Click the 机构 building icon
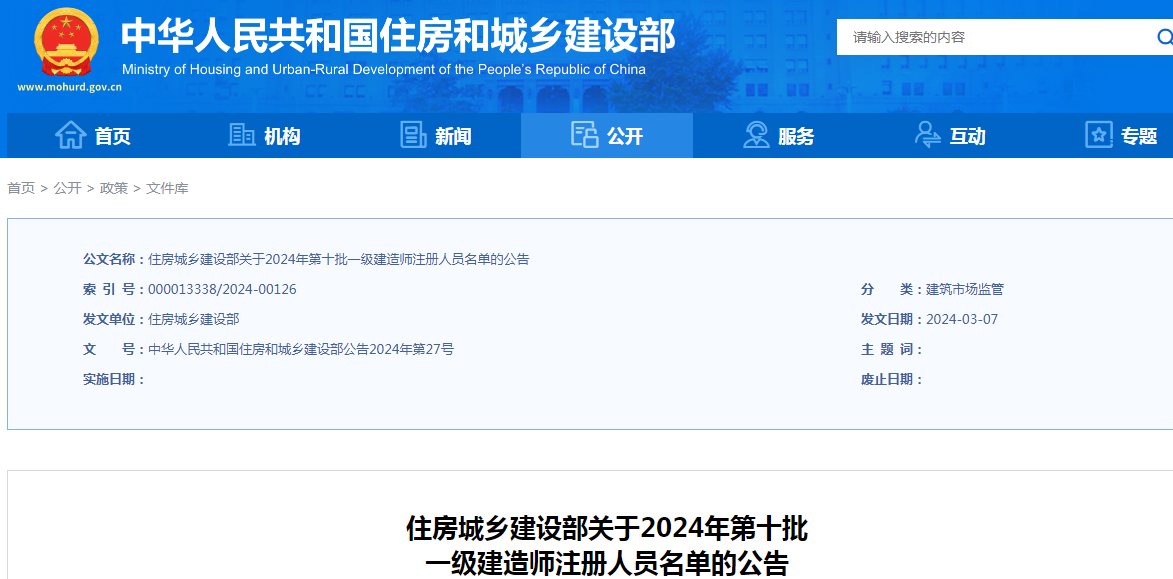This screenshot has width=1173, height=579. coord(242,135)
